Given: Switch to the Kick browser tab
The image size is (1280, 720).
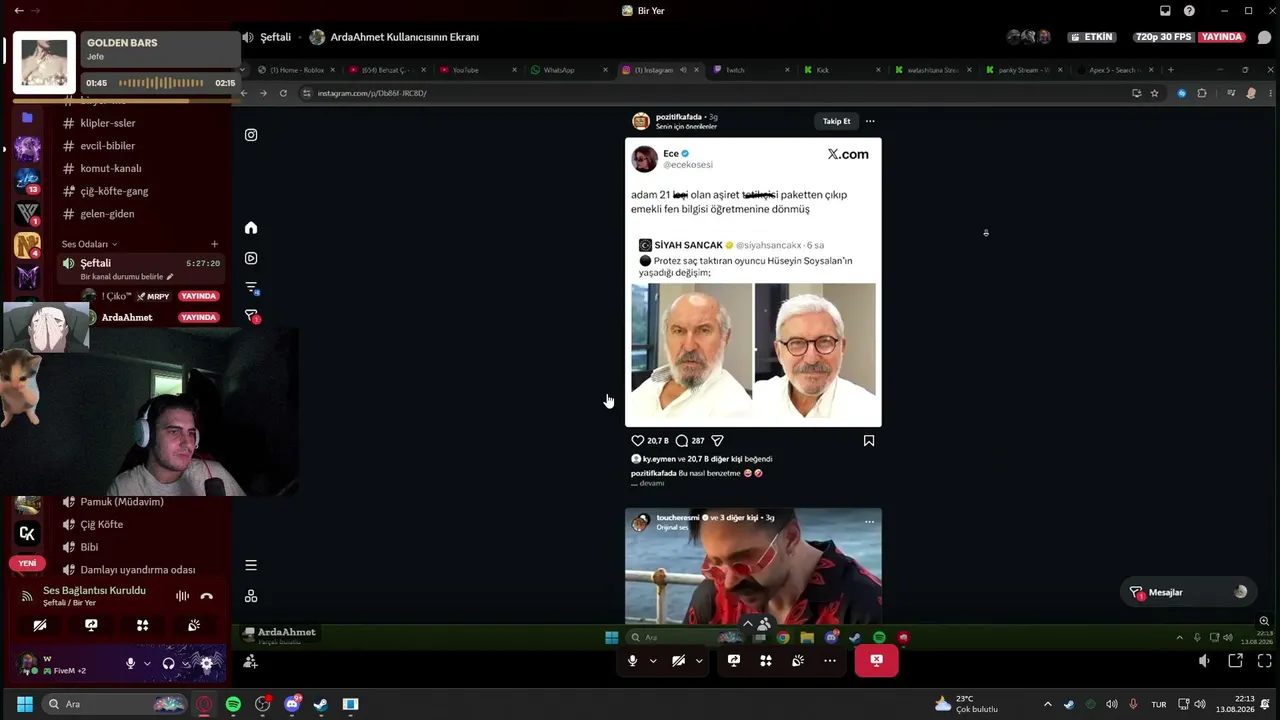Looking at the screenshot, I should tap(842, 70).
